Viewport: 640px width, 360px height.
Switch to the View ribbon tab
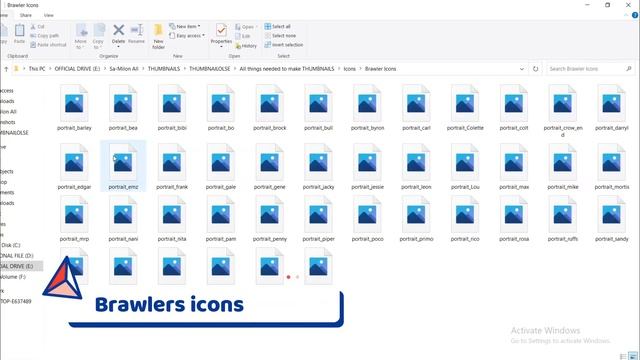click(x=49, y=15)
